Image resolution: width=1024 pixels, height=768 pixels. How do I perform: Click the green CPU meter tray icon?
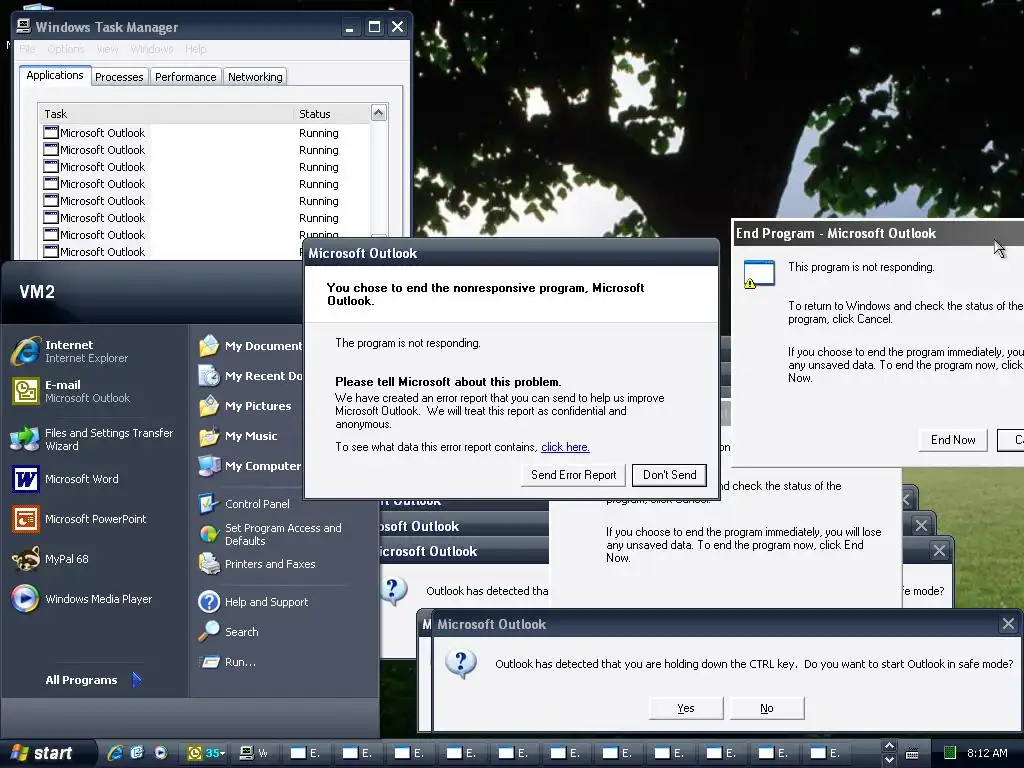tap(950, 753)
